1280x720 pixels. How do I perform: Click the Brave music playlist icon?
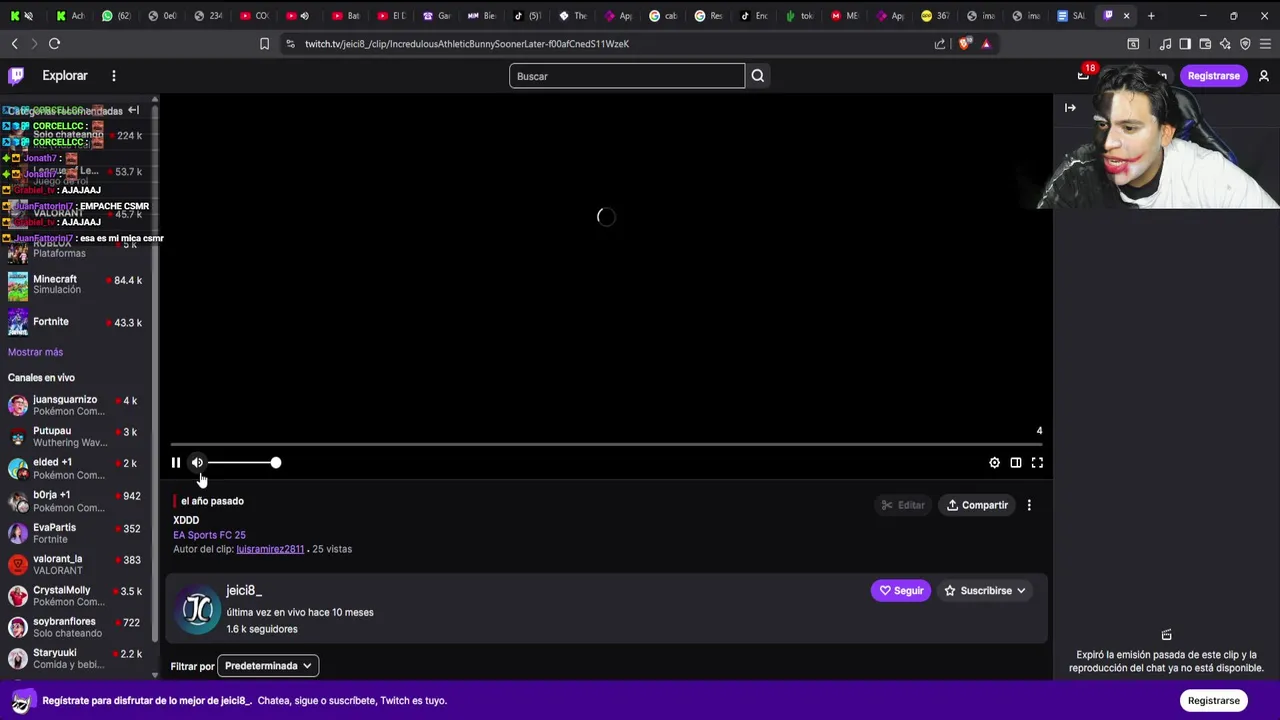pos(1165,44)
